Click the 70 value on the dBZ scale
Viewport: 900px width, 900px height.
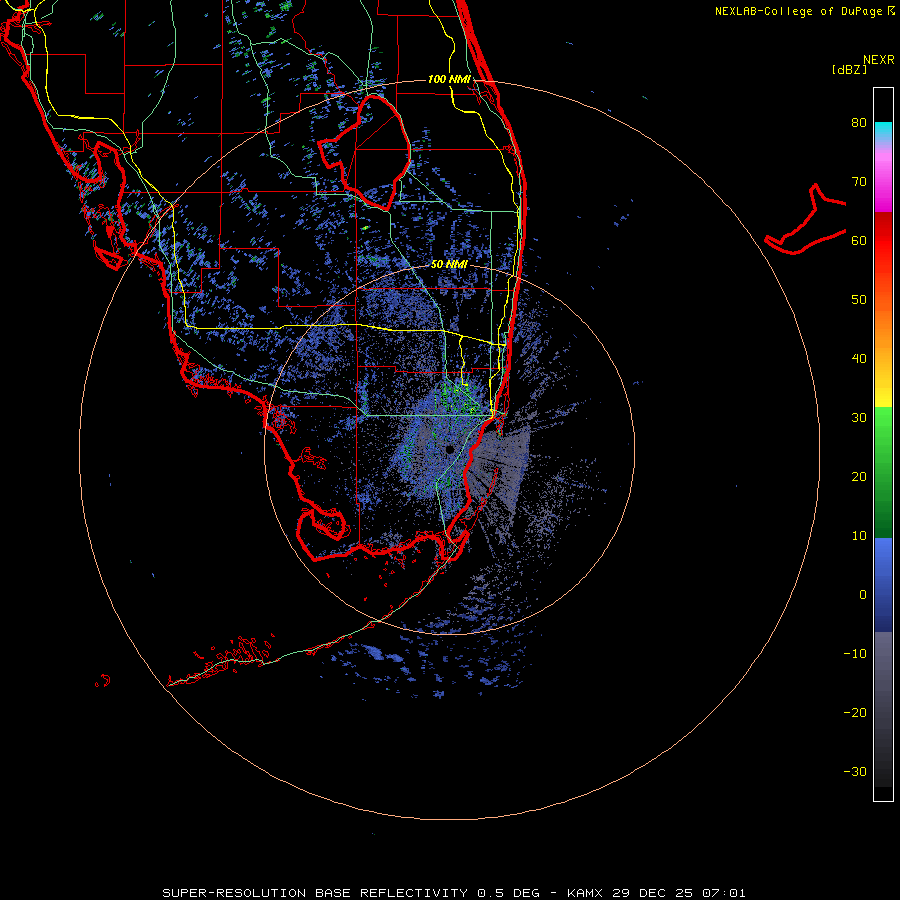coord(859,182)
